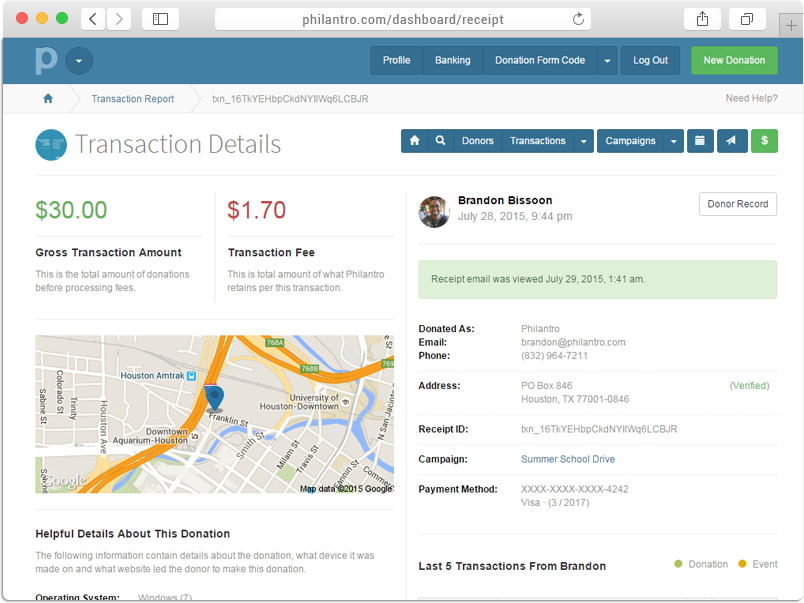This screenshot has width=804, height=603.
Task: Click the XXXX-XXXX-XXXX-4242 card number
Action: pyautogui.click(x=574, y=489)
